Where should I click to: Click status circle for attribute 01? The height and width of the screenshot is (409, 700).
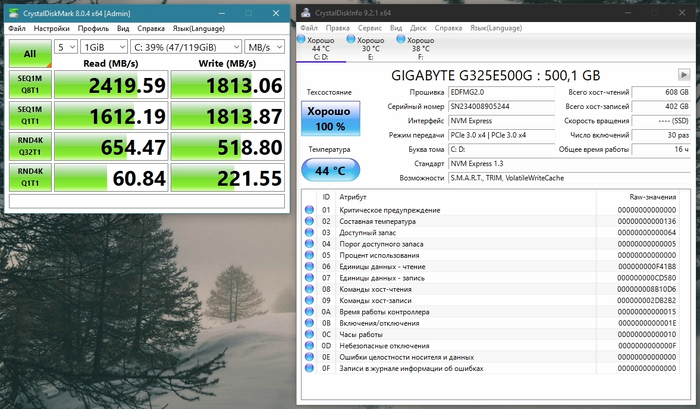click(x=309, y=210)
